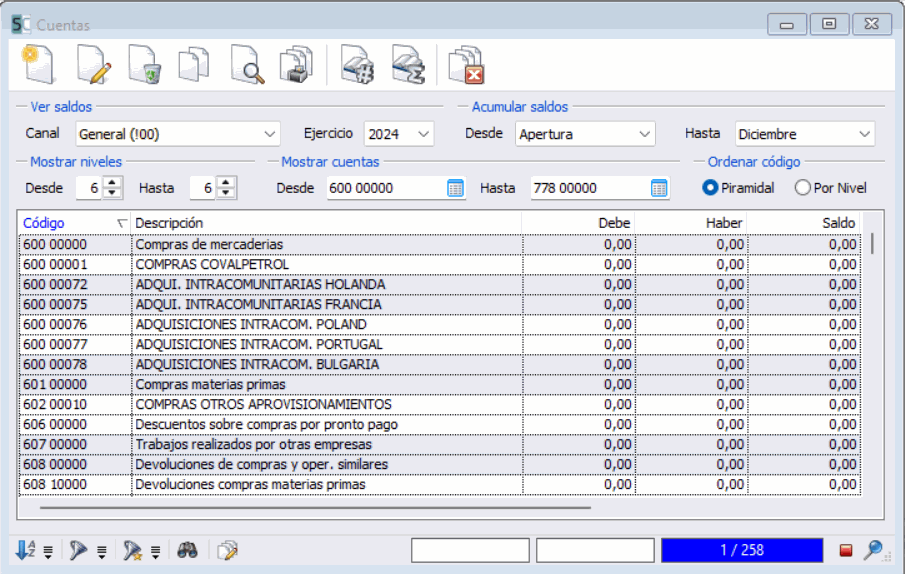Click the favorite filter funnel with star icon
This screenshot has width=905, height=574.
[132, 550]
